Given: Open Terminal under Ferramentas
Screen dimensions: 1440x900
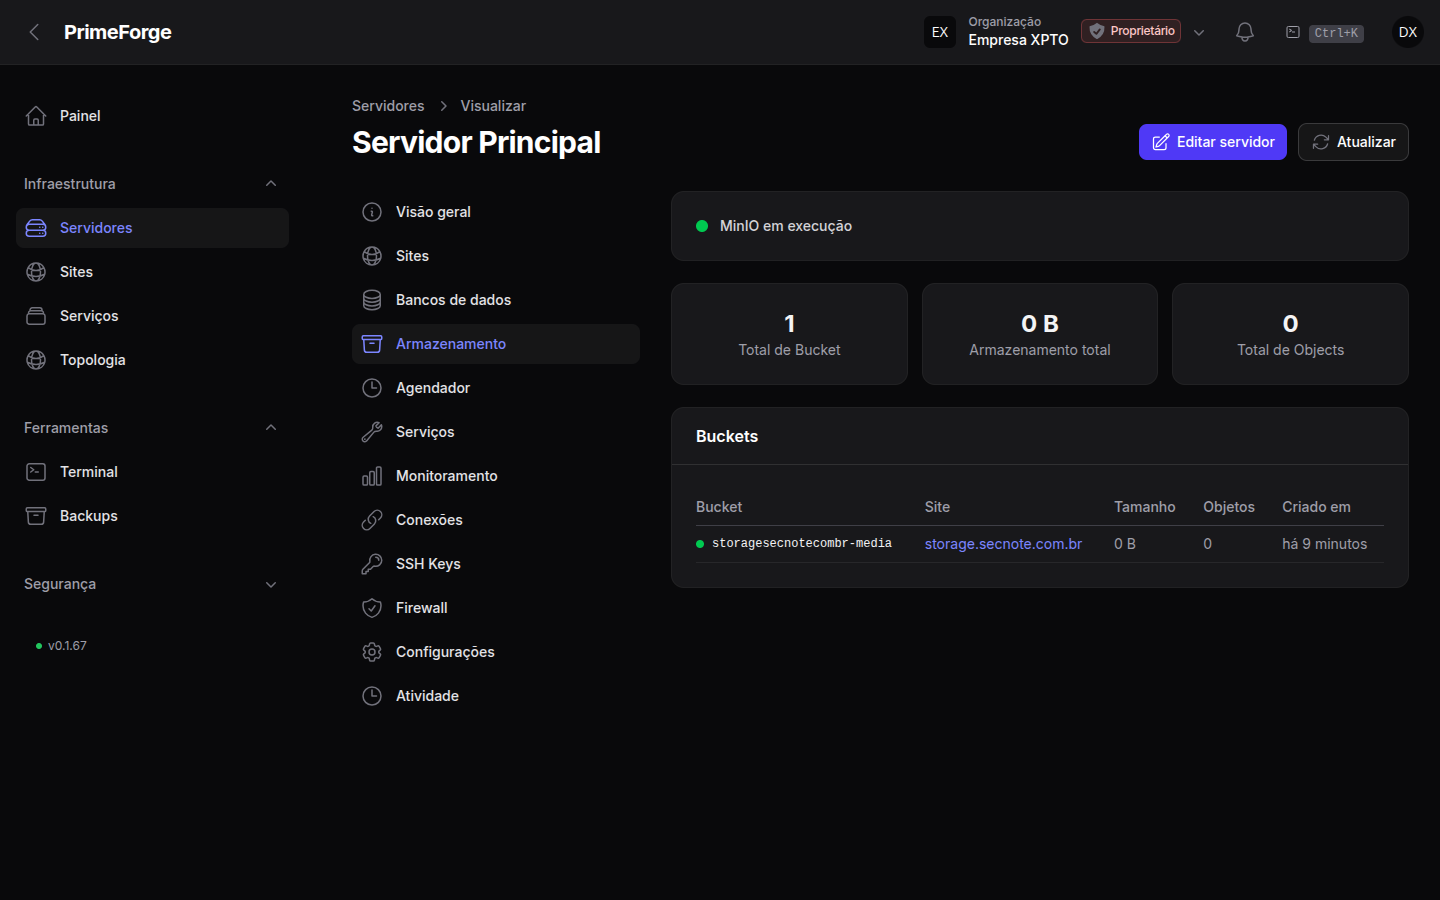Looking at the screenshot, I should tap(152, 472).
